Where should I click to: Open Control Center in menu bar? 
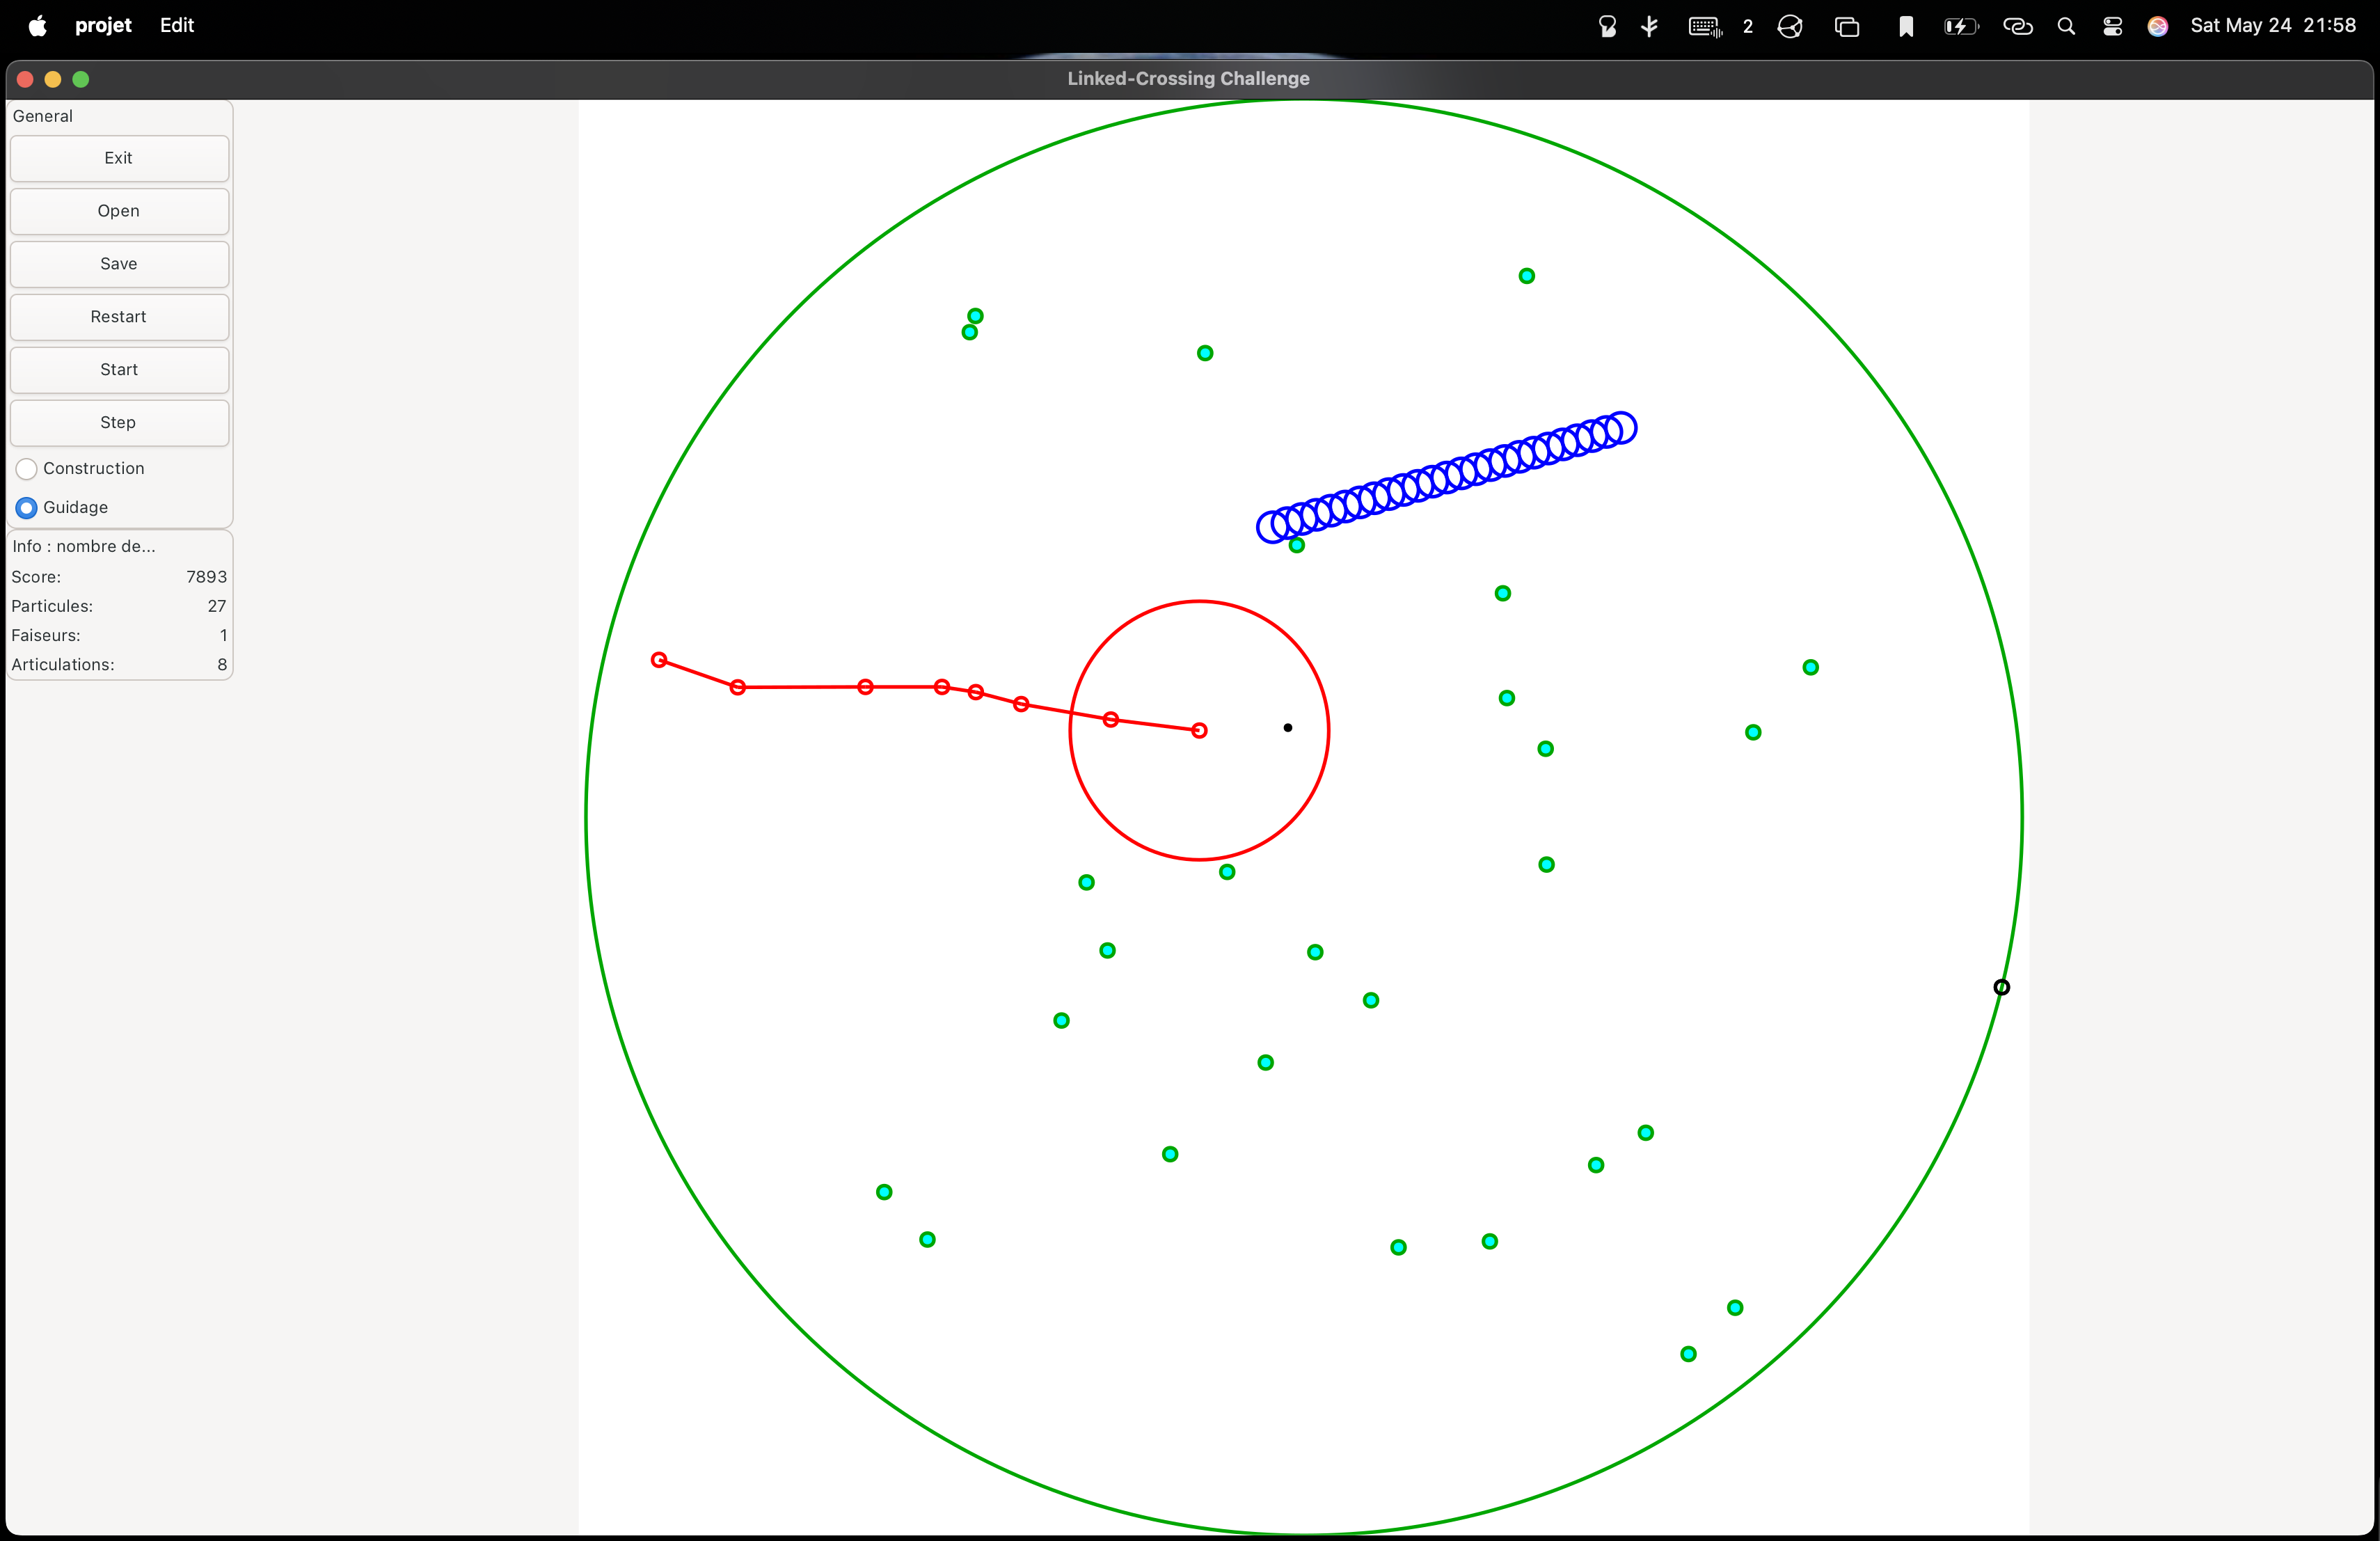pyautogui.click(x=2112, y=26)
